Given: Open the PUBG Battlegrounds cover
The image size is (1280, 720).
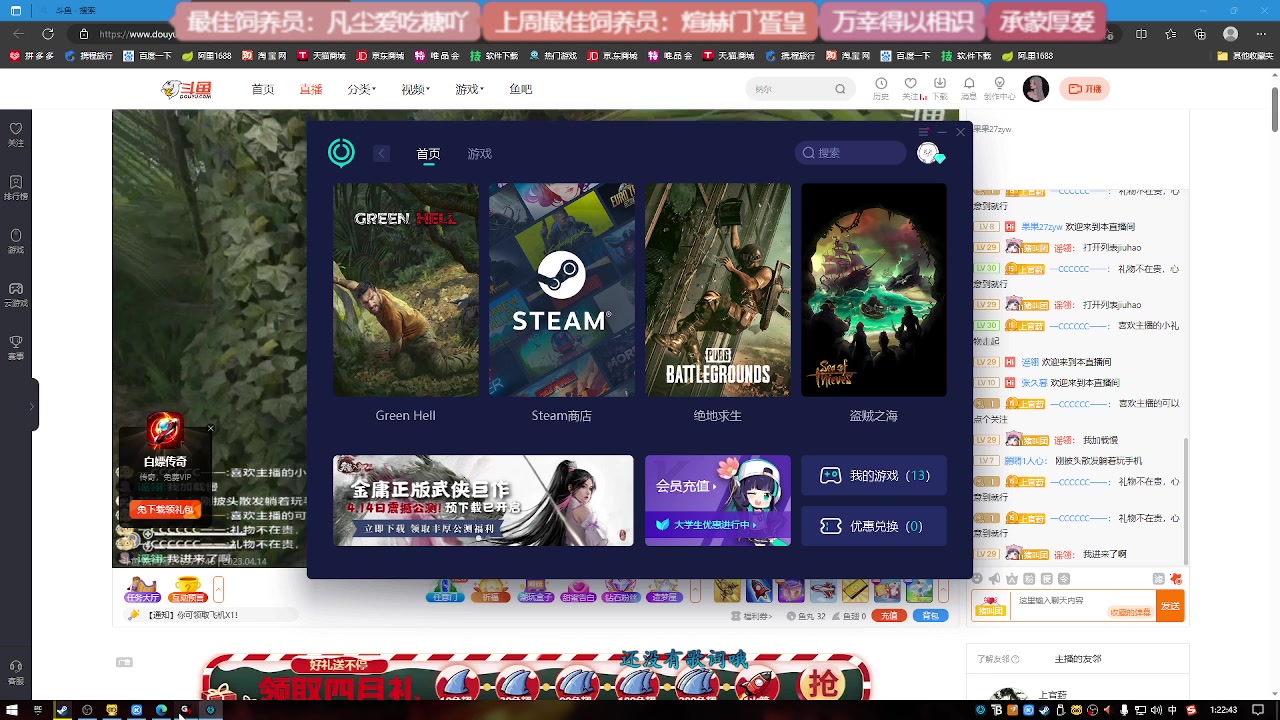Looking at the screenshot, I should coord(717,289).
